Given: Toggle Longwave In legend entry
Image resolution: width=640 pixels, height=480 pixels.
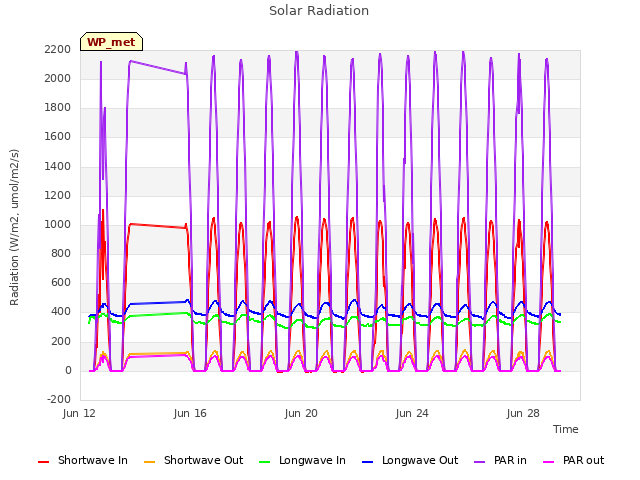Looking at the screenshot, I should coord(302,460).
